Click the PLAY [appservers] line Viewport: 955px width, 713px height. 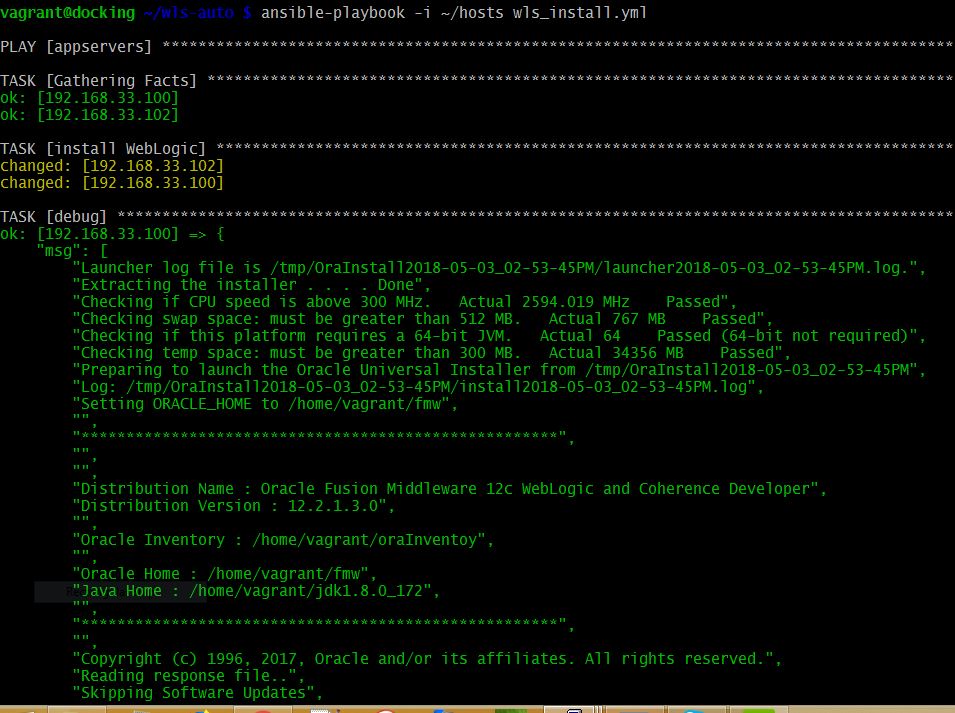[x=75, y=45]
